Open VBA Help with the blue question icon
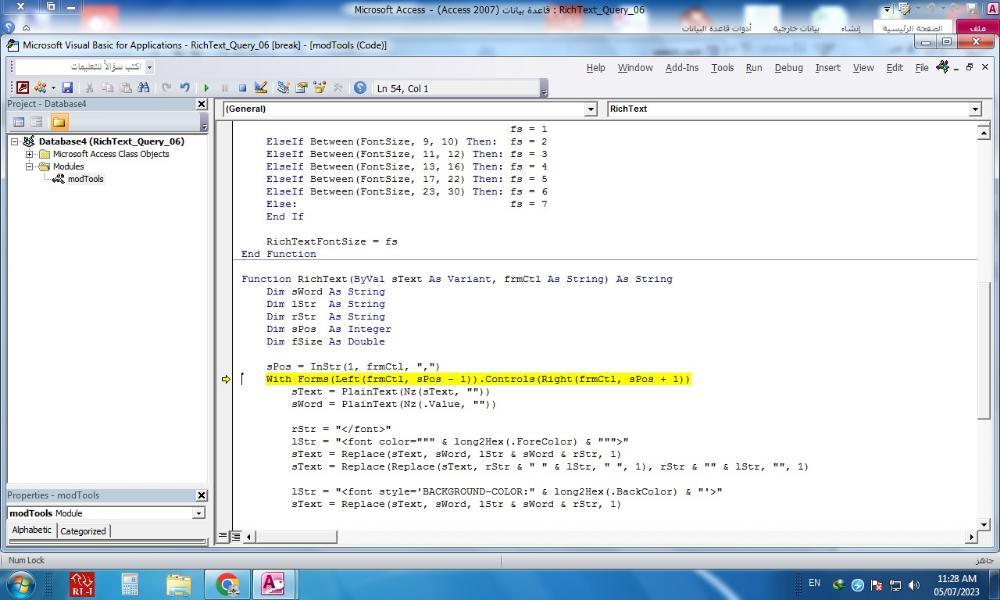1000x600 pixels. (x=360, y=88)
